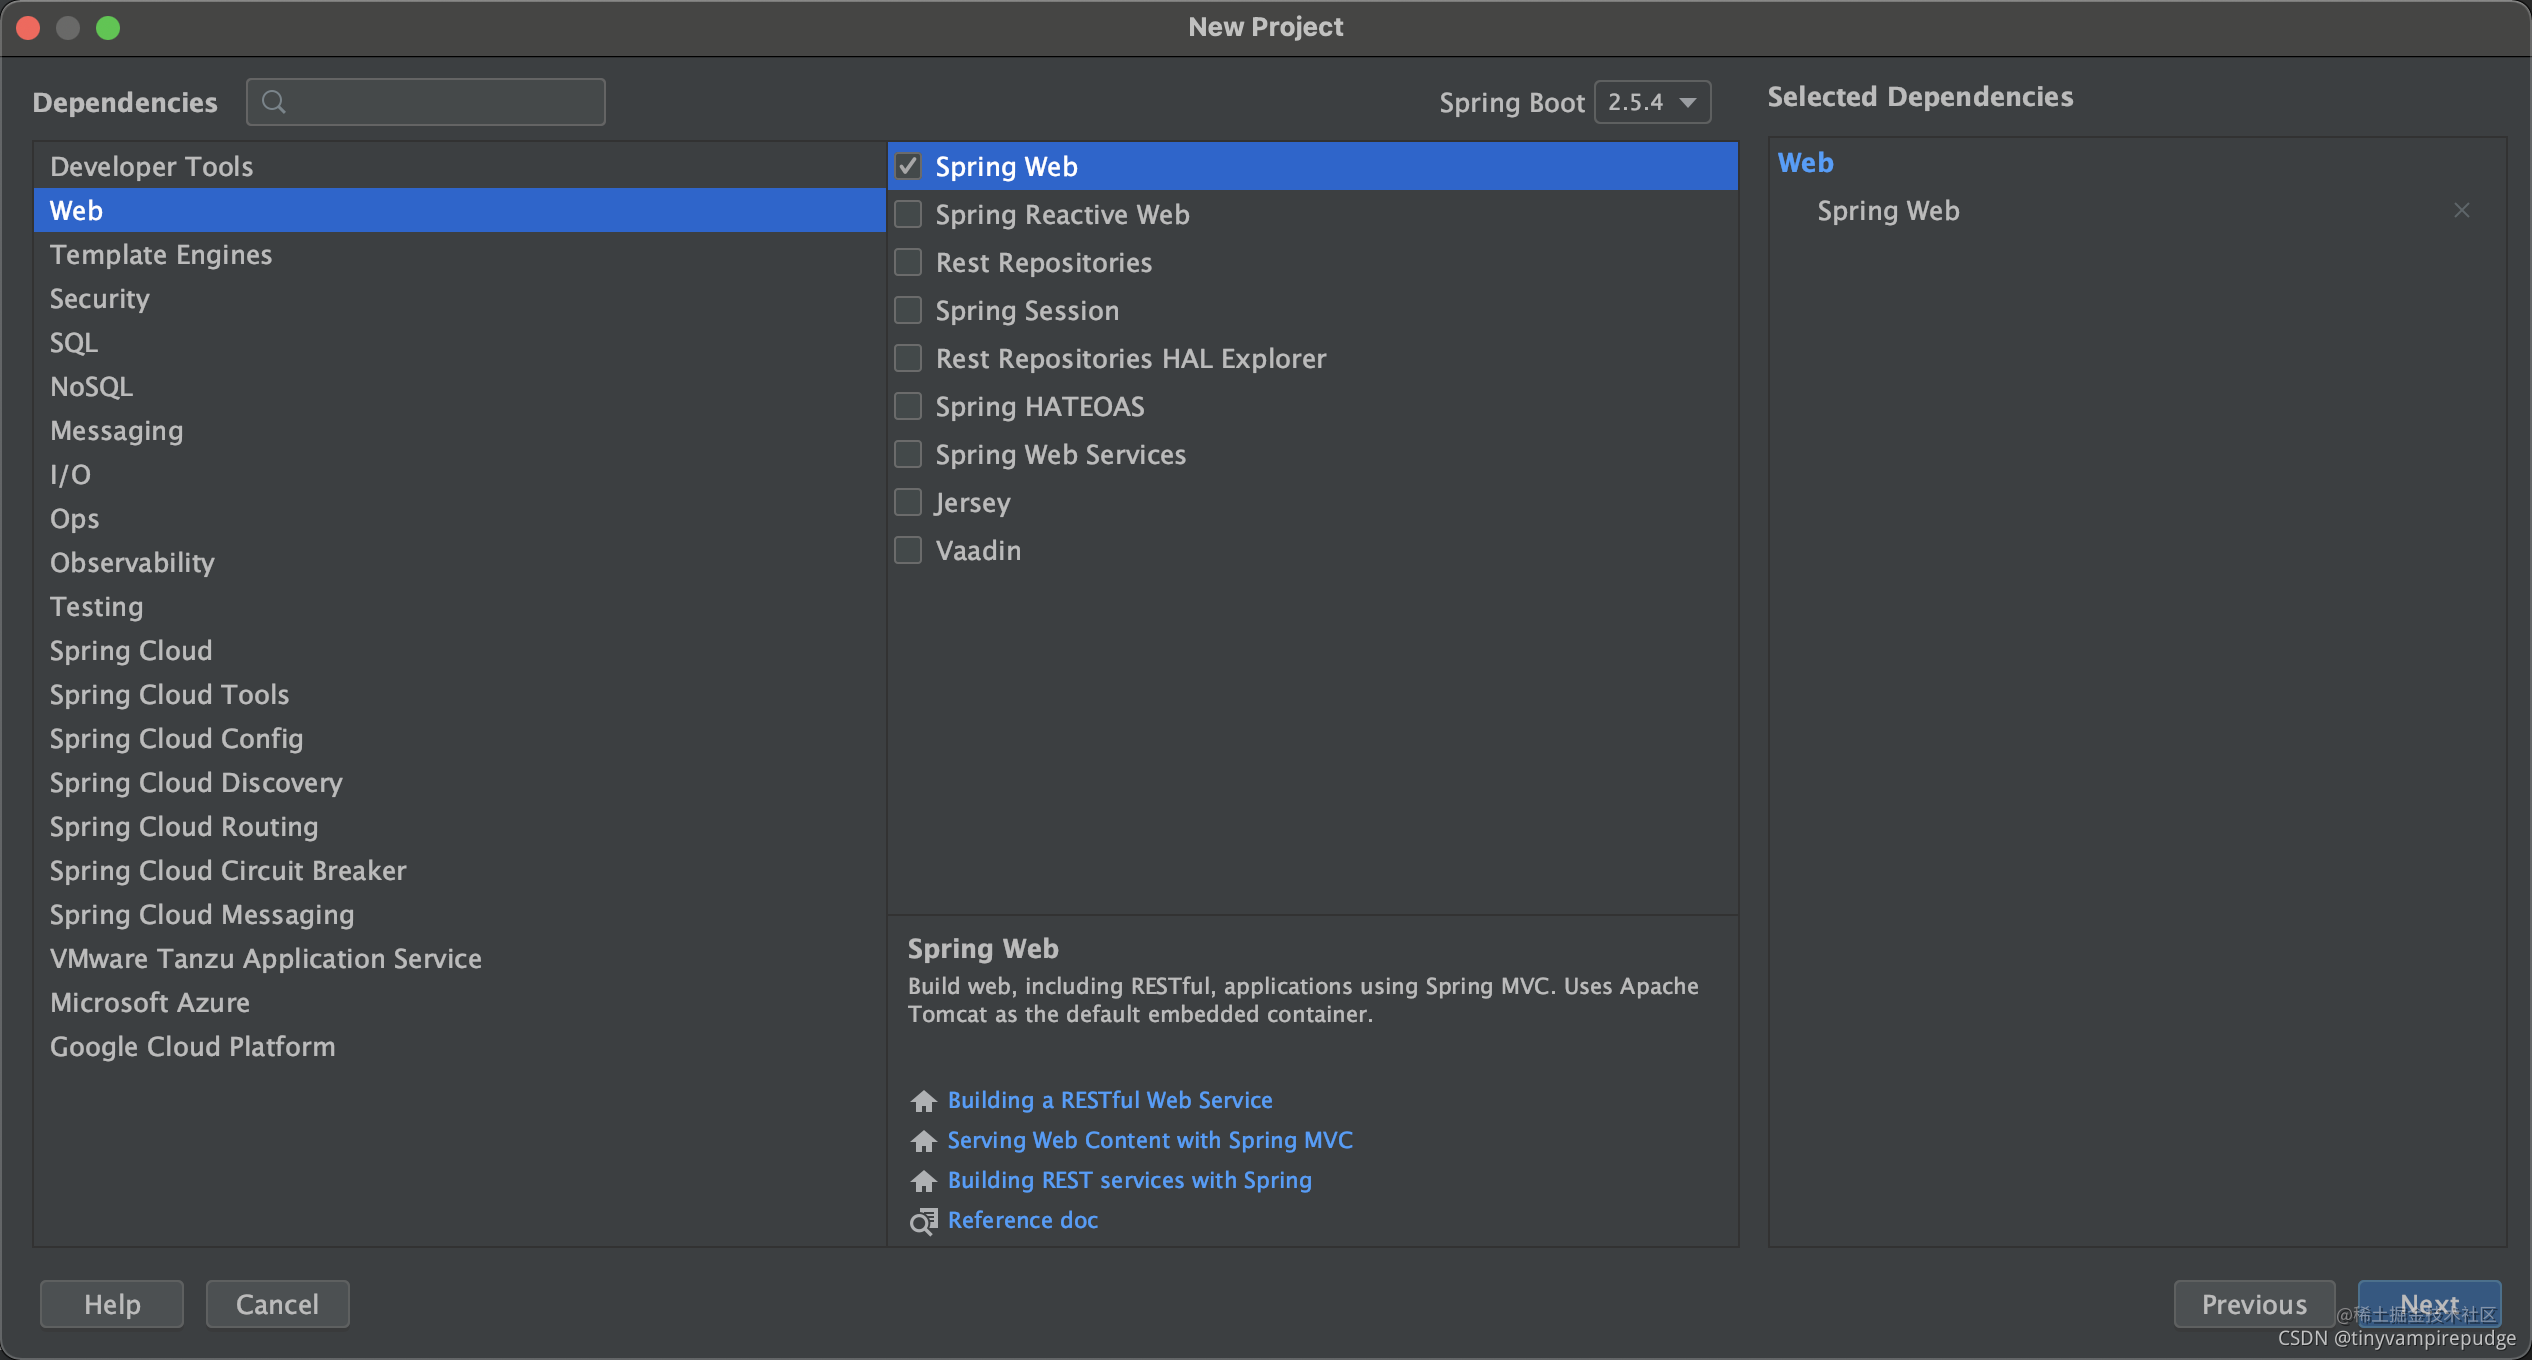Viewport: 2532px width, 1360px height.
Task: Click Cancel to discard new project
Action: (x=276, y=1303)
